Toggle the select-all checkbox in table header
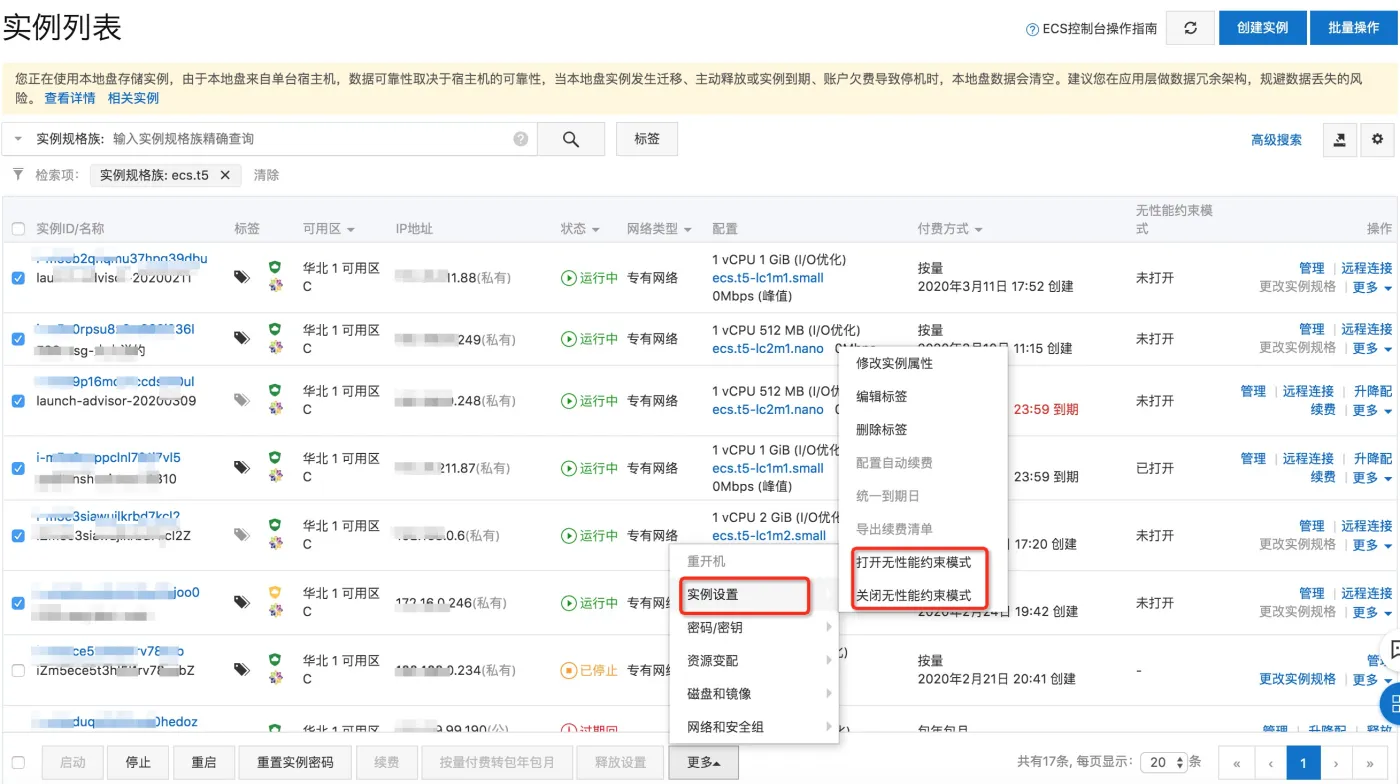 [x=18, y=229]
